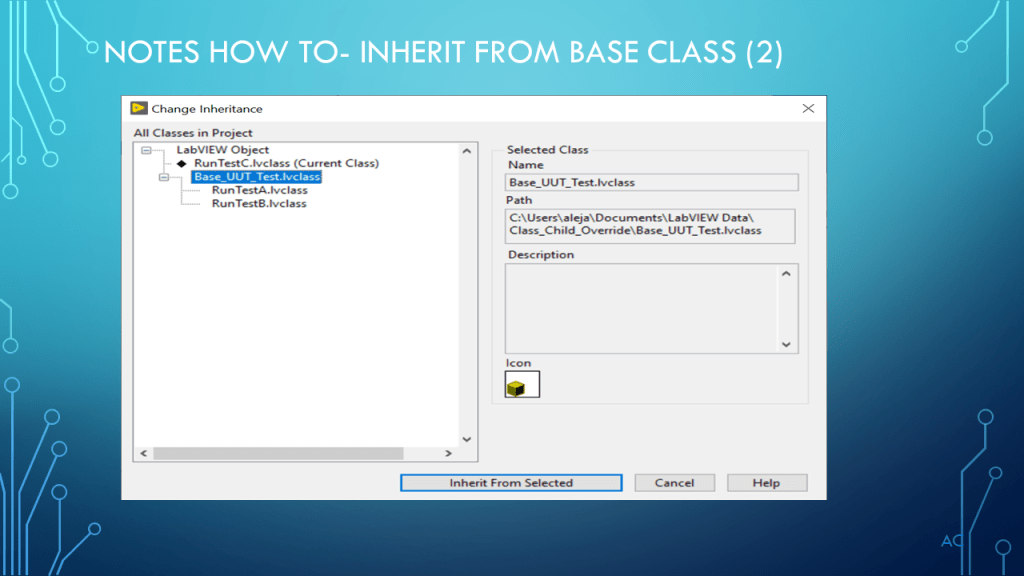Select RunTestC.lvclass (Current Class)
Image resolution: width=1024 pixels, height=576 pixels.
click(286, 163)
